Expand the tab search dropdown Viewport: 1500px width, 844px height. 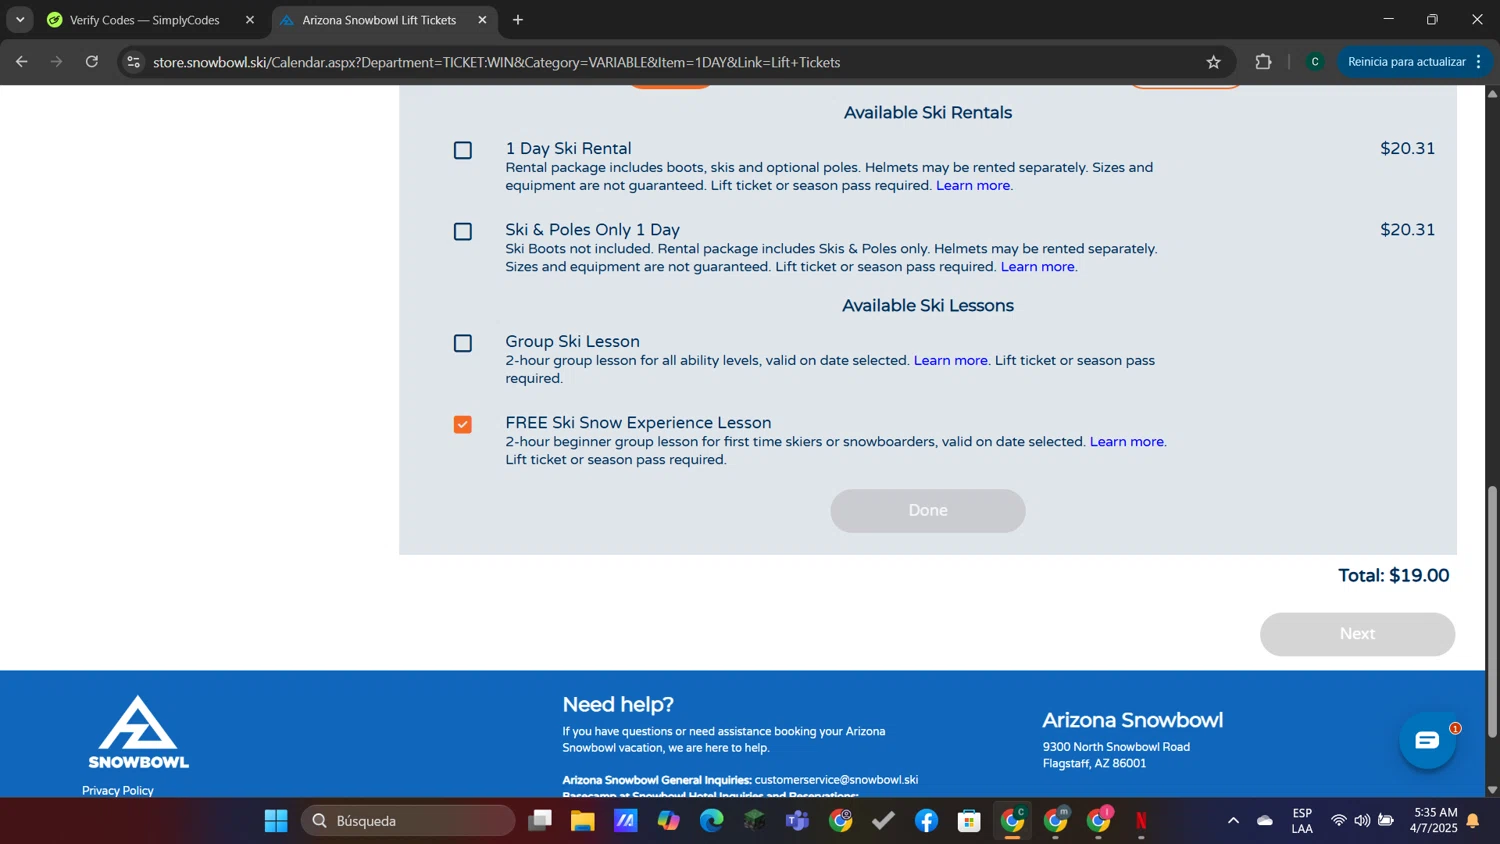pyautogui.click(x=20, y=20)
